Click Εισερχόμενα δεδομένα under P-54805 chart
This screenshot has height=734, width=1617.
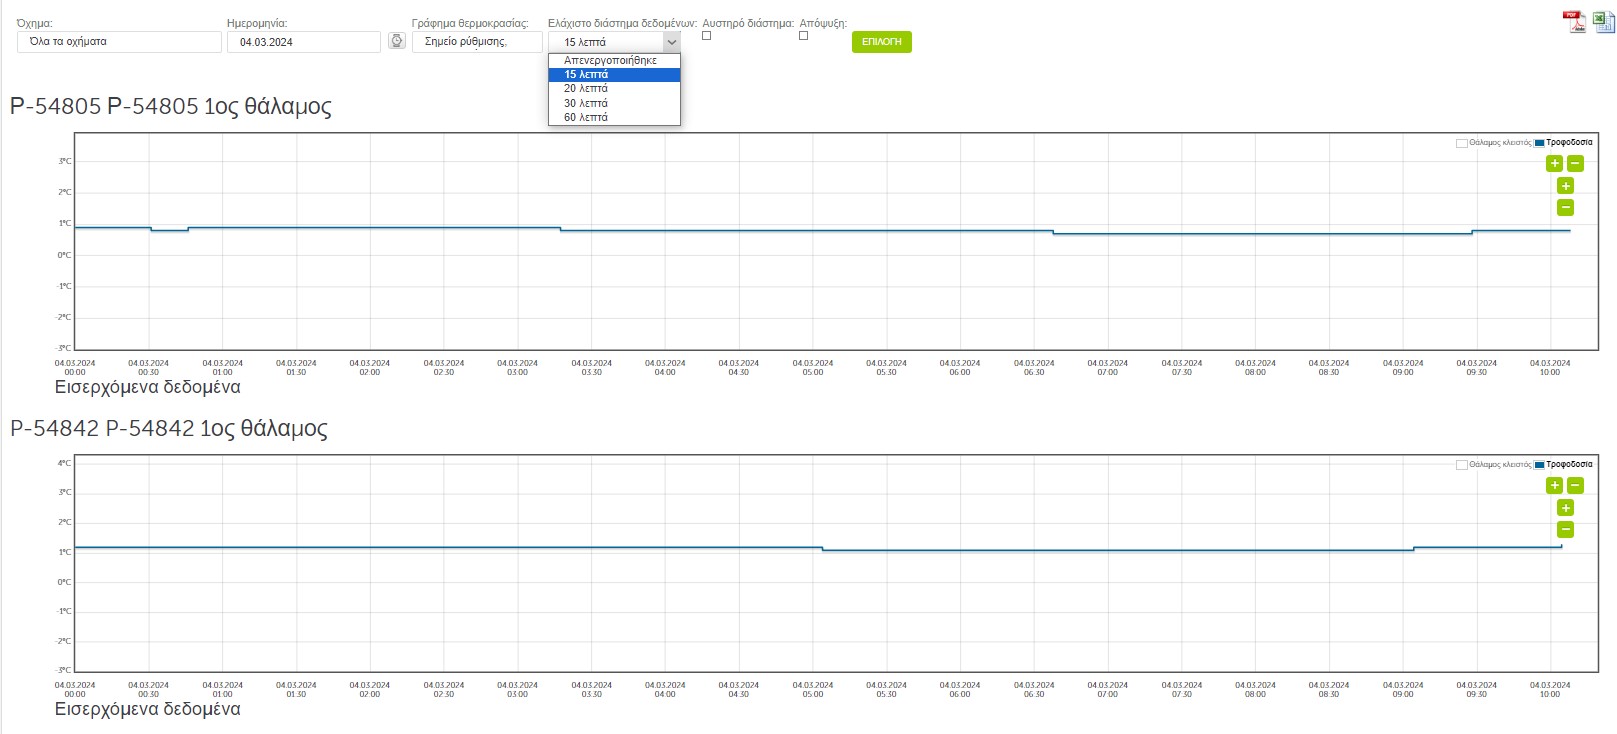pos(148,387)
